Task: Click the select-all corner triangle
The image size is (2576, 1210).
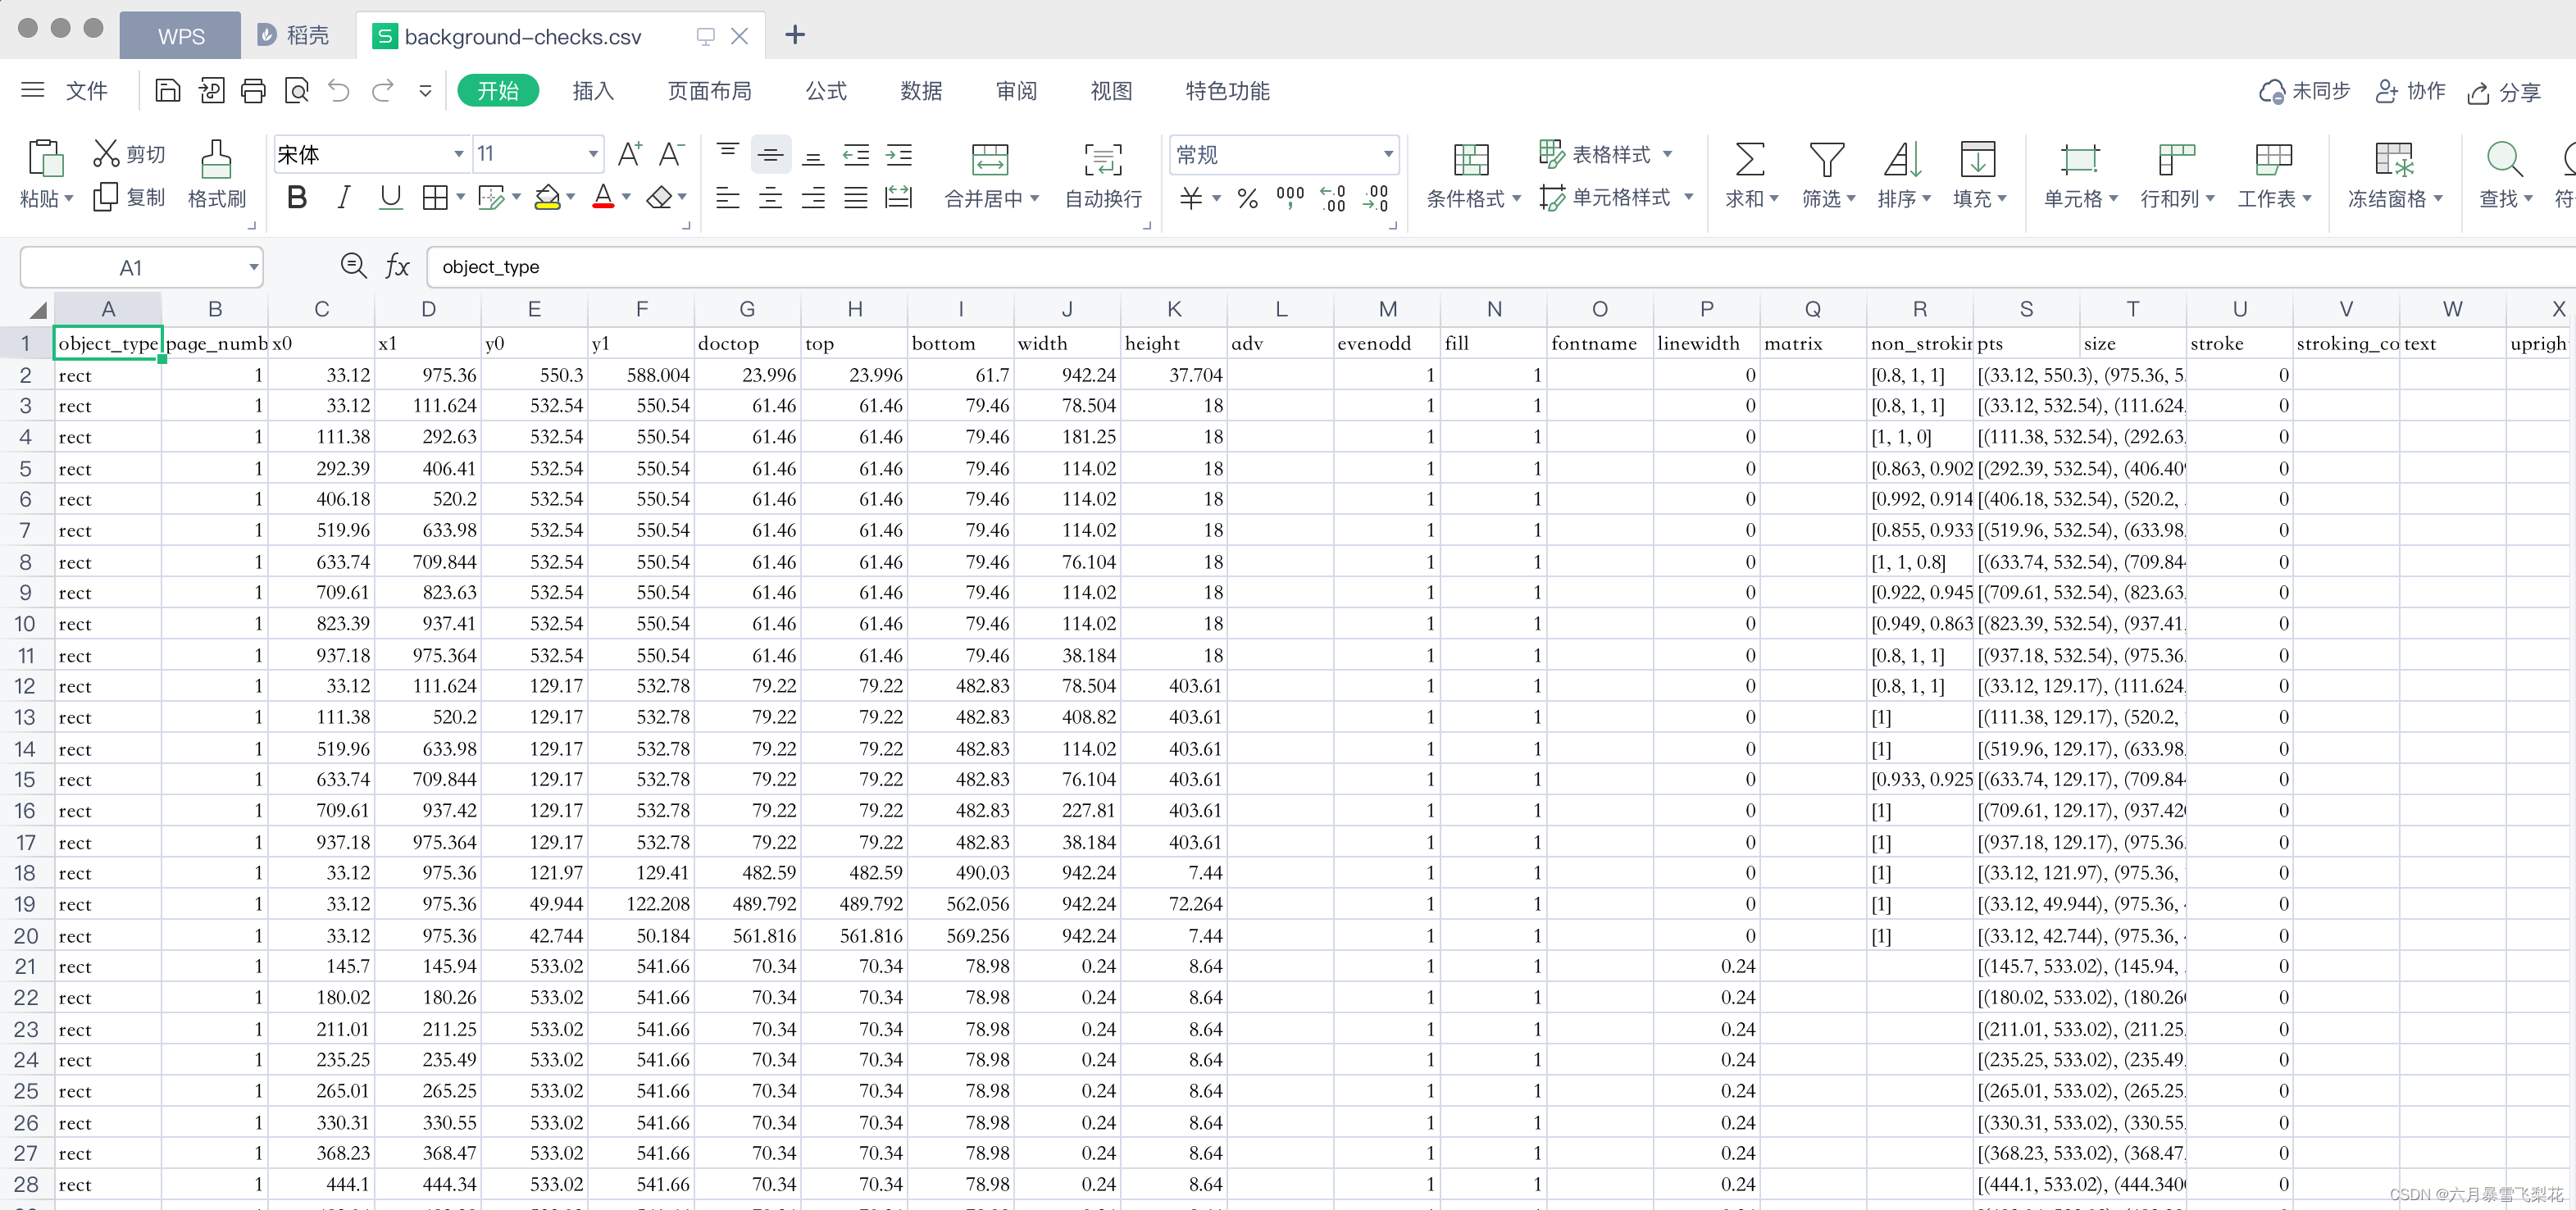Action: pyautogui.click(x=37, y=309)
